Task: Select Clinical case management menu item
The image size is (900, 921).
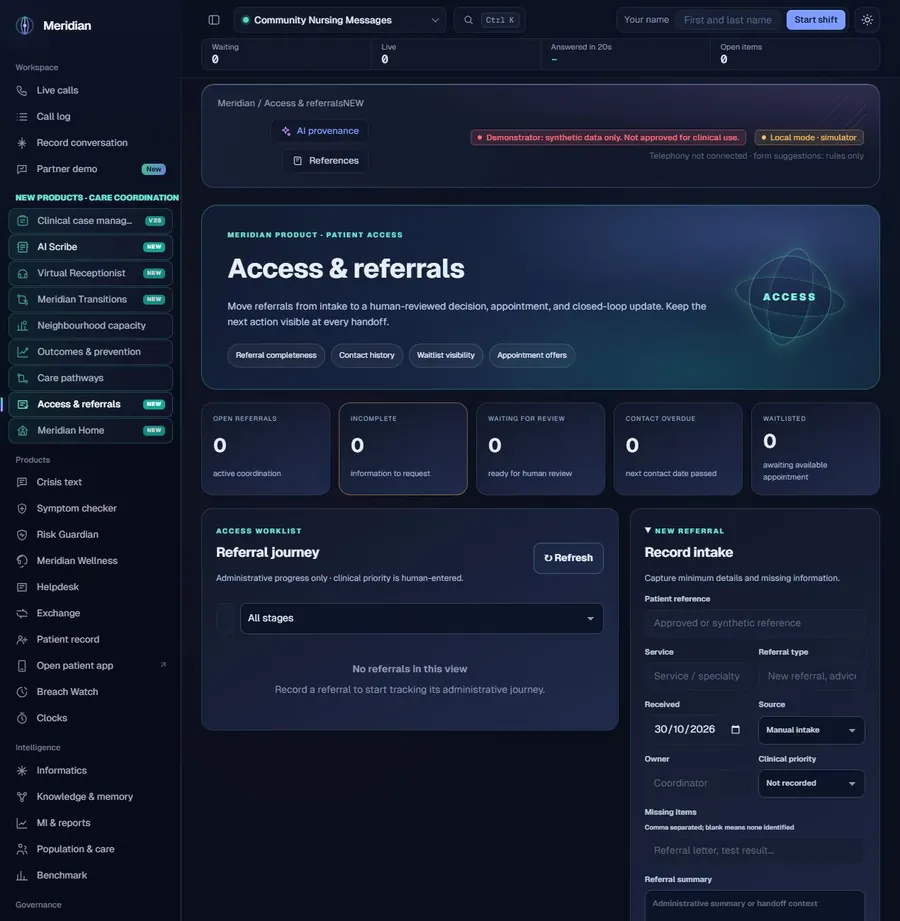Action: (x=90, y=221)
